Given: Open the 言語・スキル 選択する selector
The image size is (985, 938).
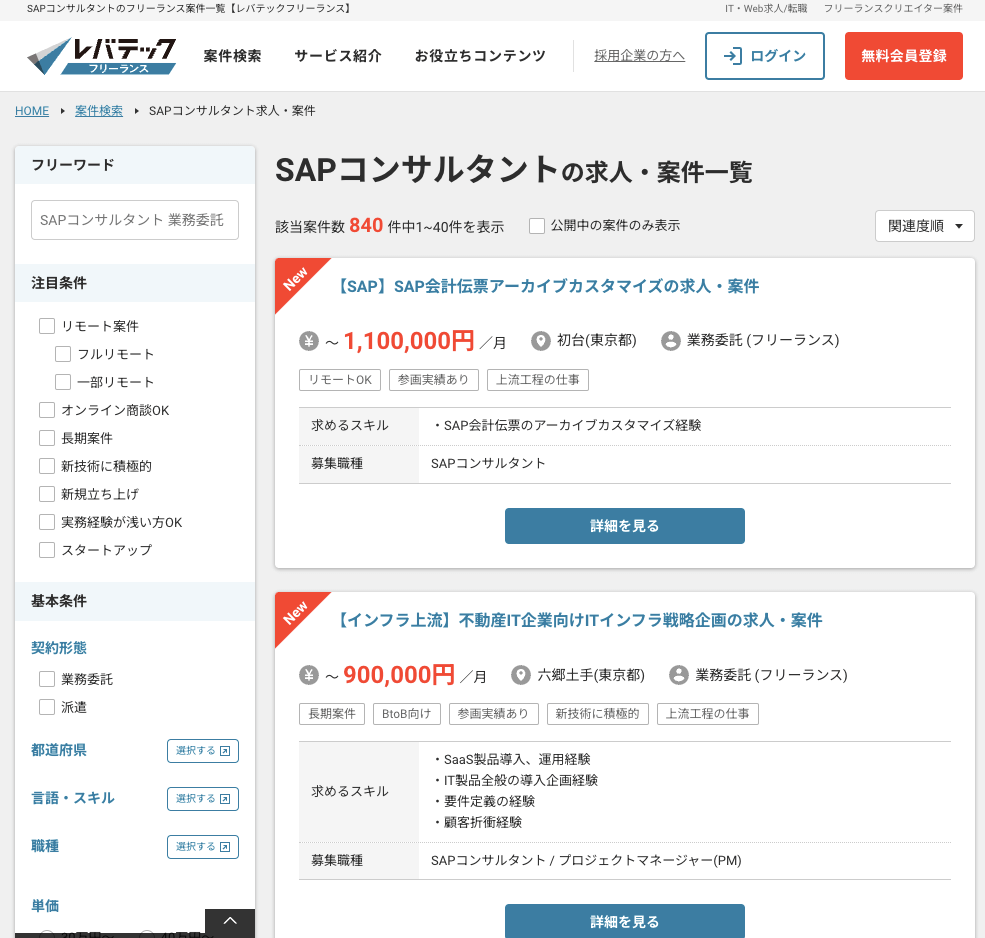Looking at the screenshot, I should click(x=203, y=799).
